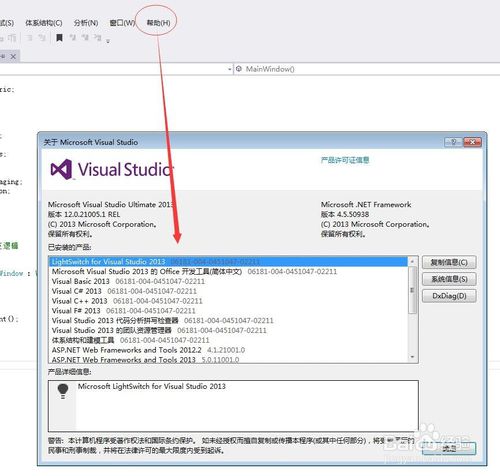Image resolution: width=500 pixels, height=476 pixels.
Task: Select LightSwitch for Visual Studio 2013 row
Action: tap(228, 262)
